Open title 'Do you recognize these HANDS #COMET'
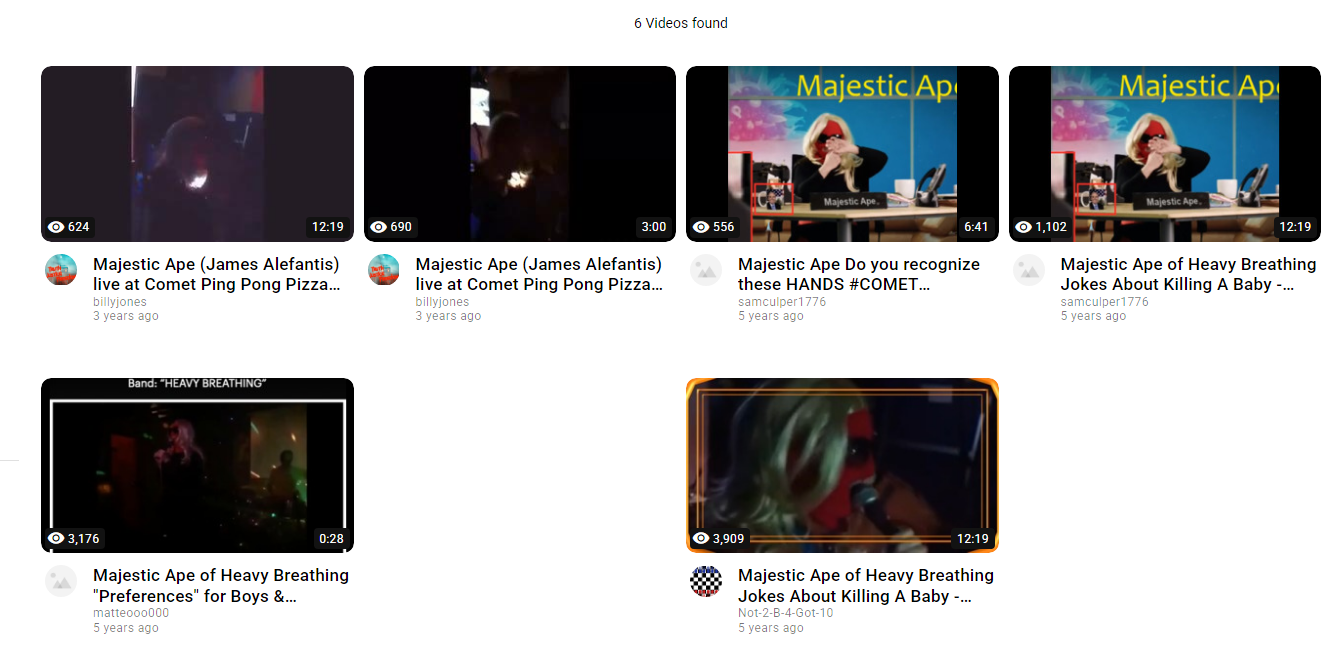 (859, 274)
